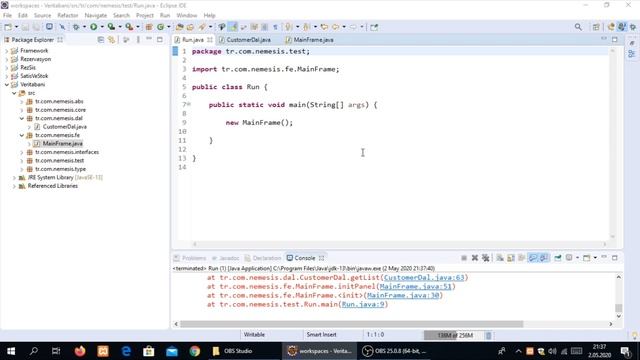
Task: Open the MainFrame.java:30 stack trace link
Action: point(403,296)
